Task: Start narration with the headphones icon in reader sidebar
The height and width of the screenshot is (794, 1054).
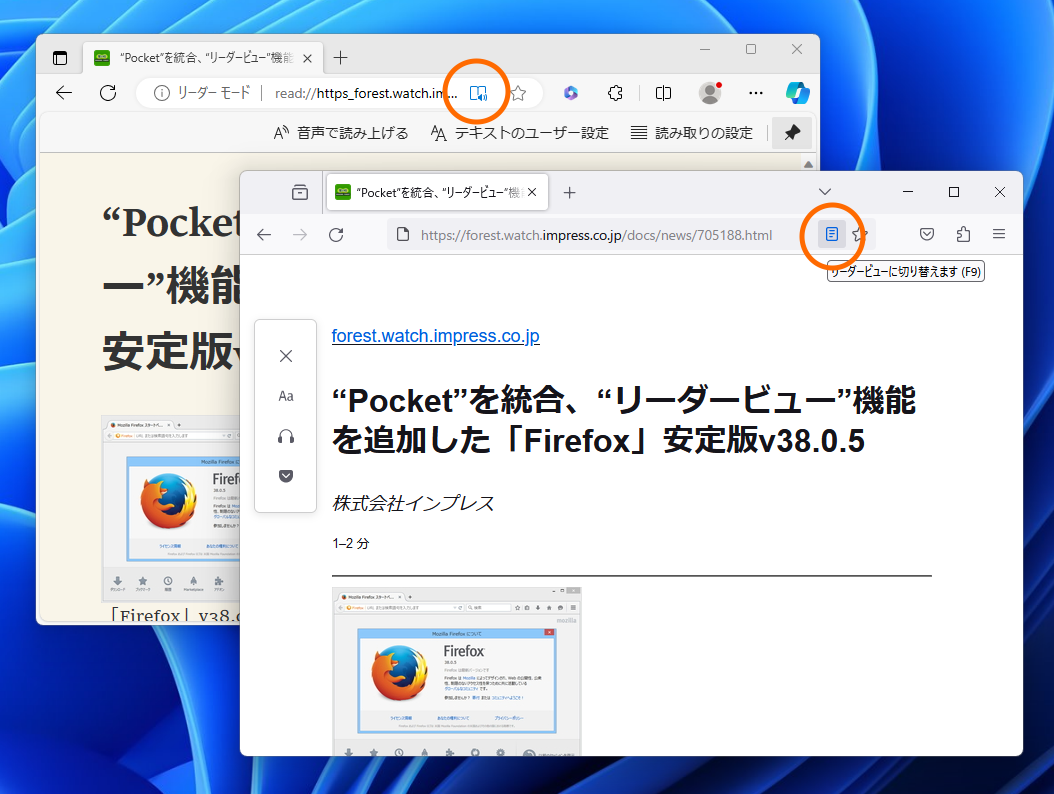Action: [286, 436]
